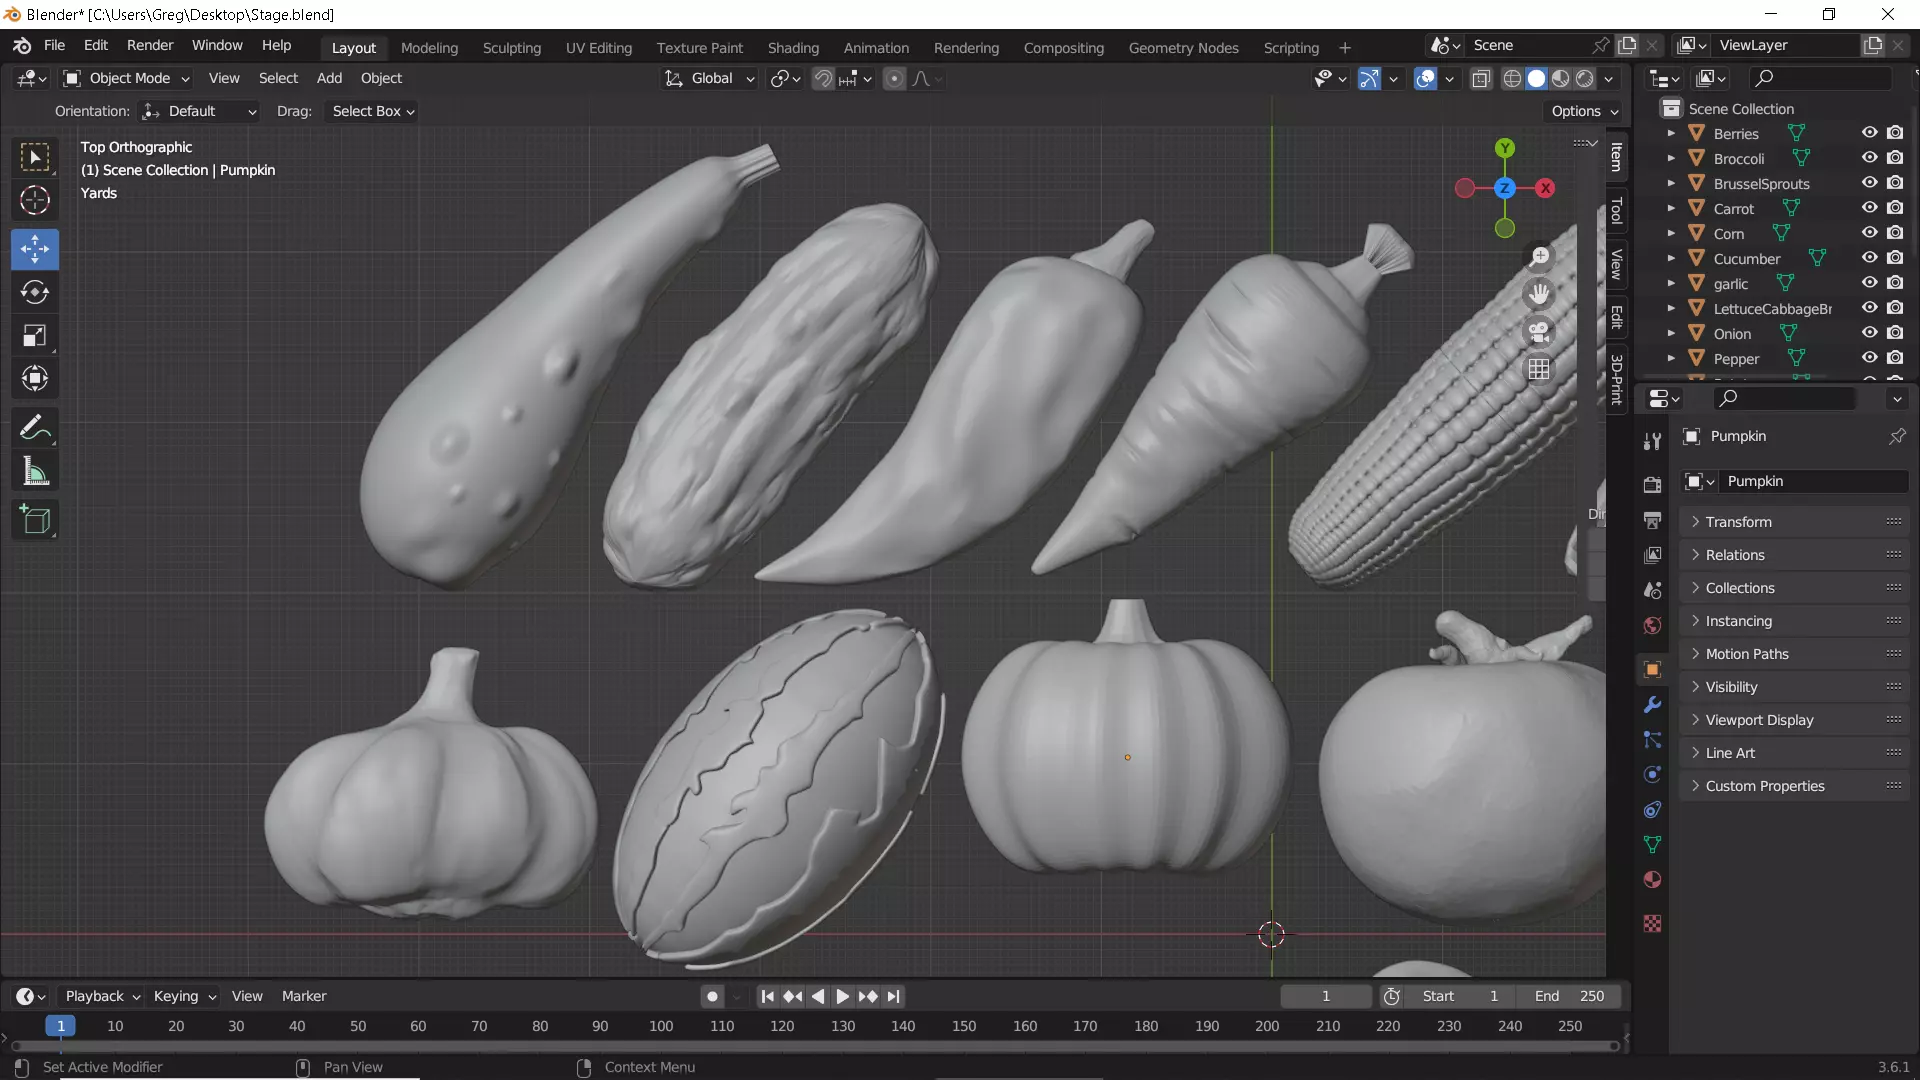The image size is (1920, 1080).
Task: Click the 3D Cursor tool
Action: (35, 200)
